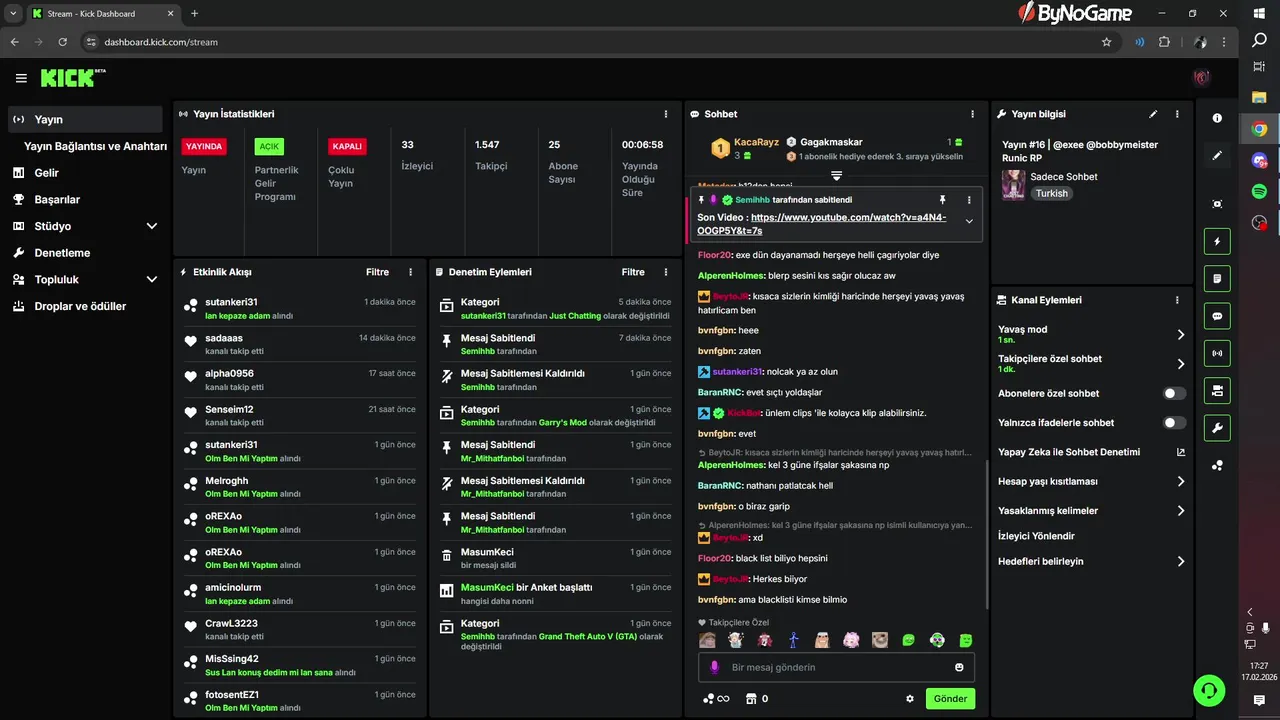The height and width of the screenshot is (720, 1280).
Task: Toggle the broadcast signal widget icon in rail
Action: pos(1217,353)
